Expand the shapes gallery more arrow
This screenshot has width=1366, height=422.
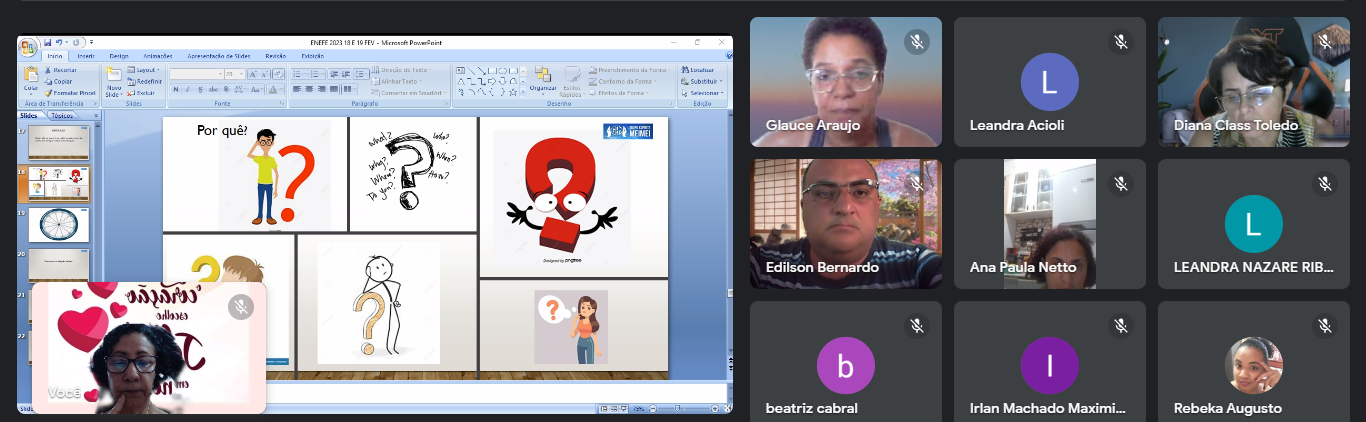(523, 92)
